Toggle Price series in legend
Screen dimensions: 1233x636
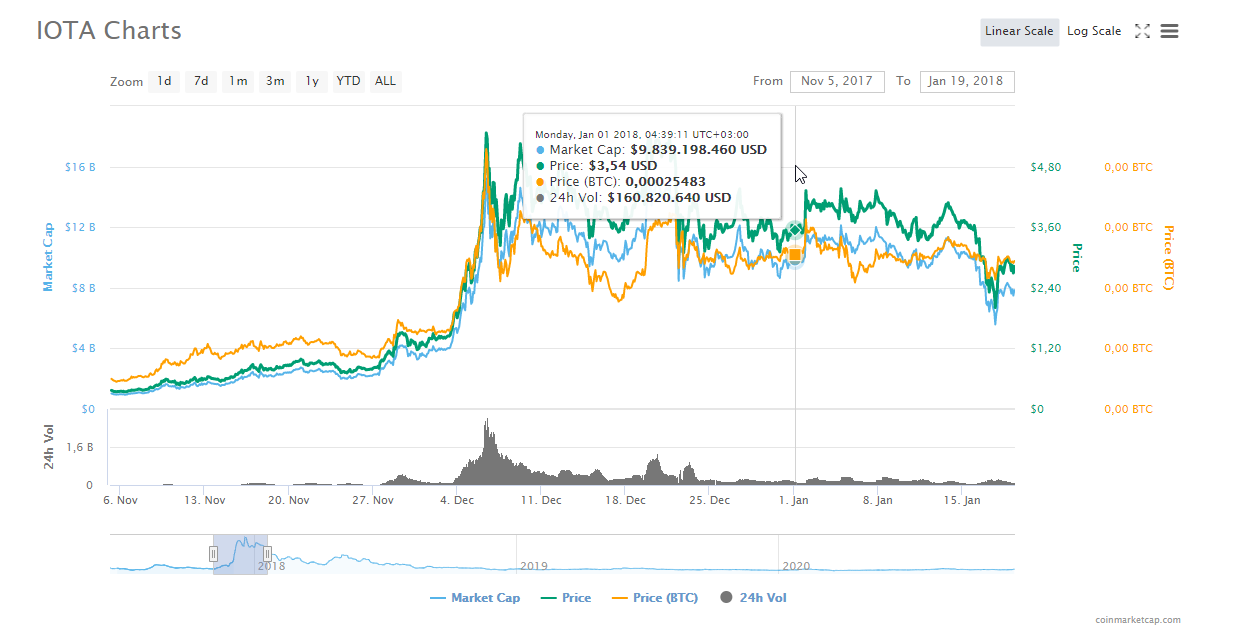566,598
